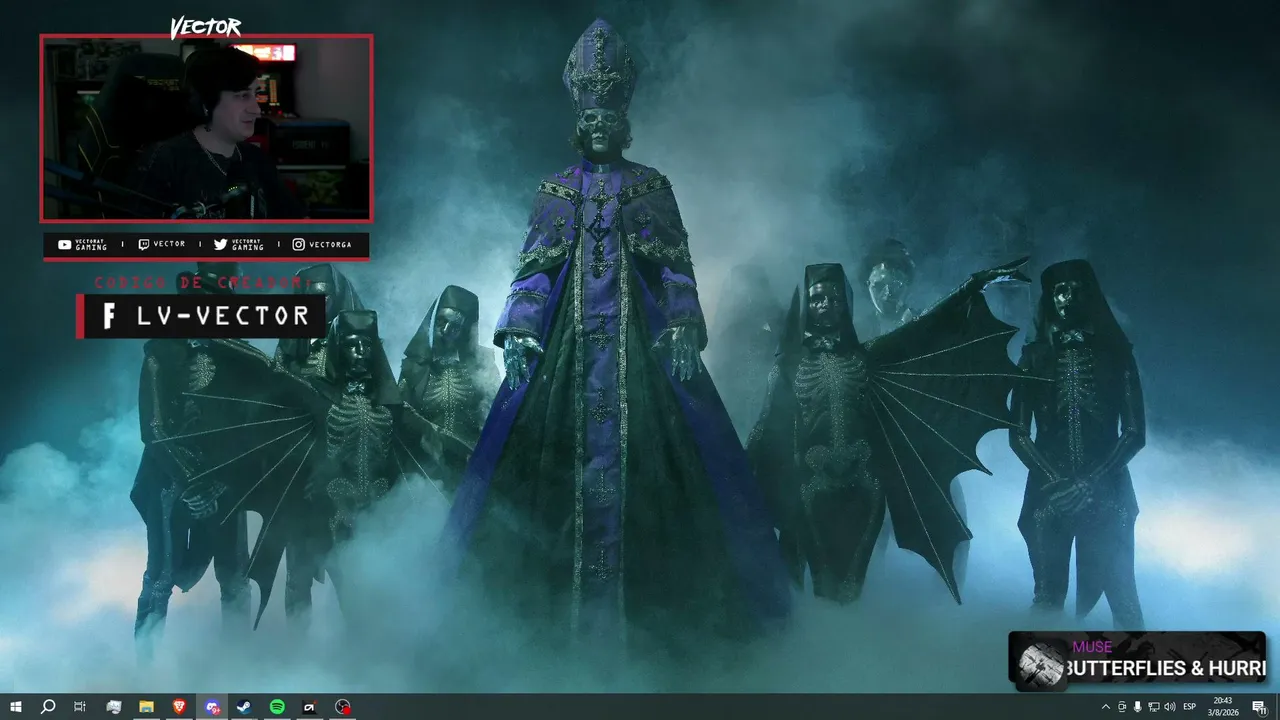
Task: Open OBS Studio recording icon in taskbar
Action: (343, 707)
